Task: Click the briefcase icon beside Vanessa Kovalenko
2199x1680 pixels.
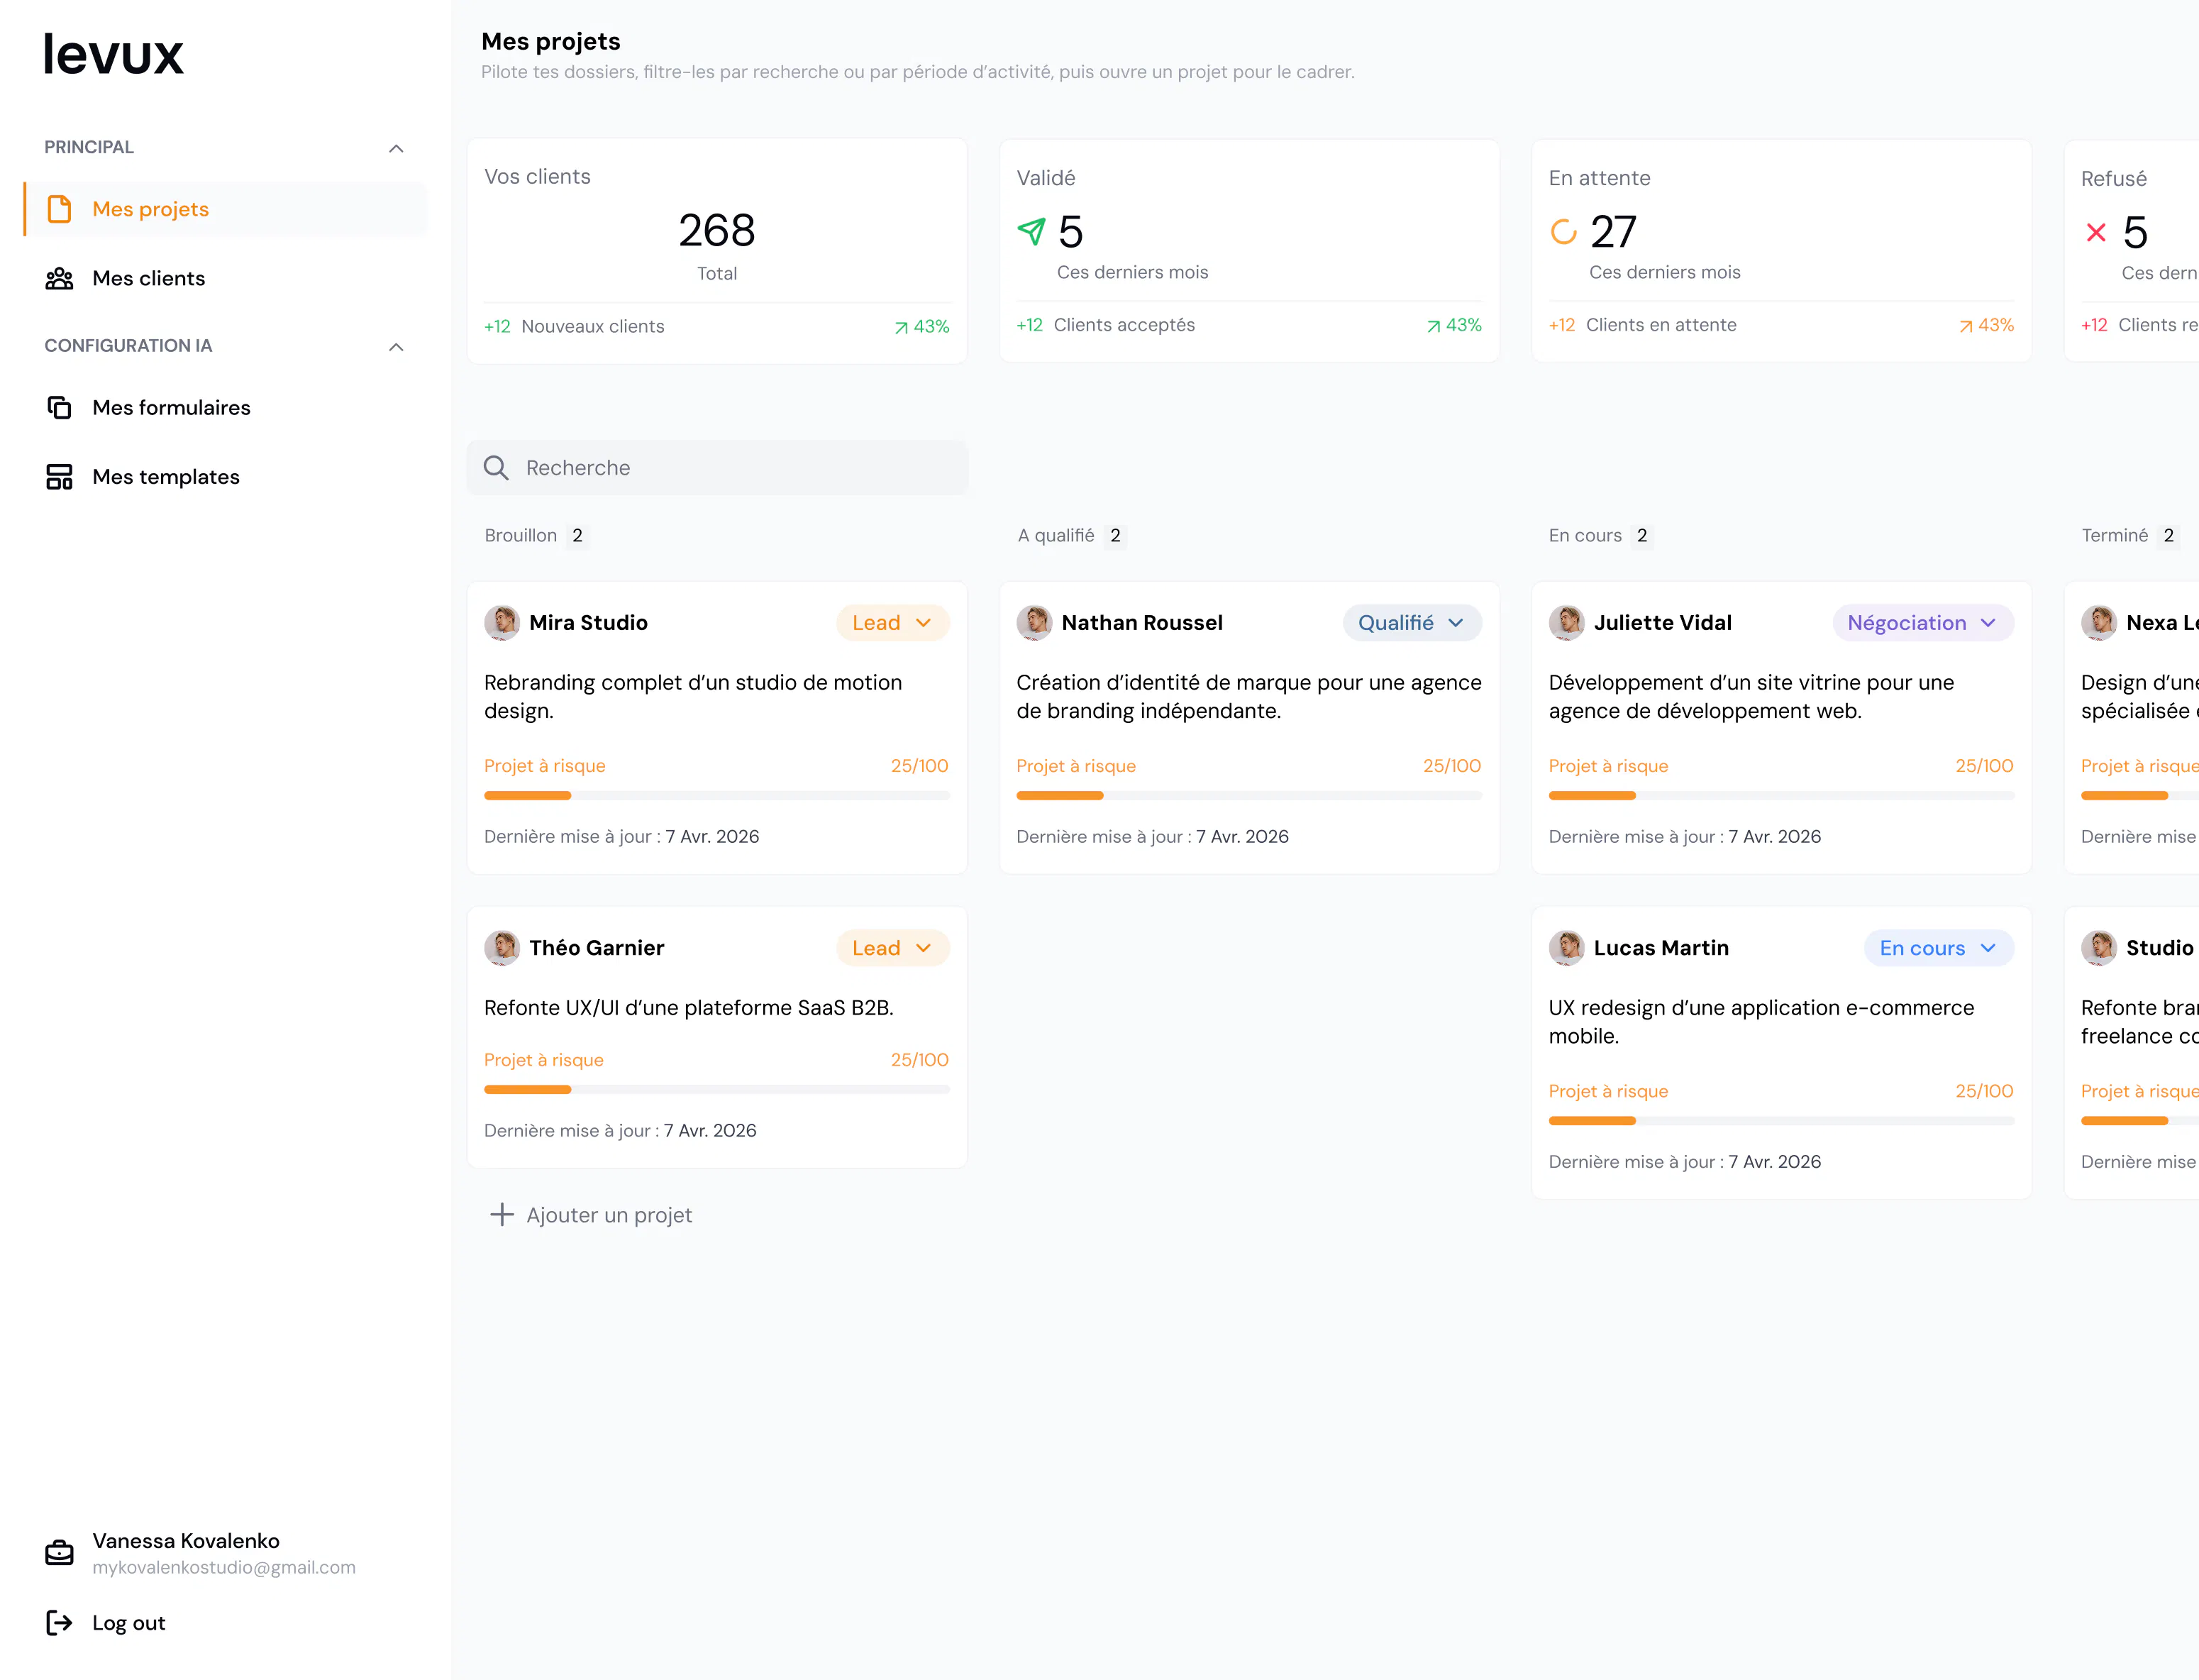Action: [59, 1552]
